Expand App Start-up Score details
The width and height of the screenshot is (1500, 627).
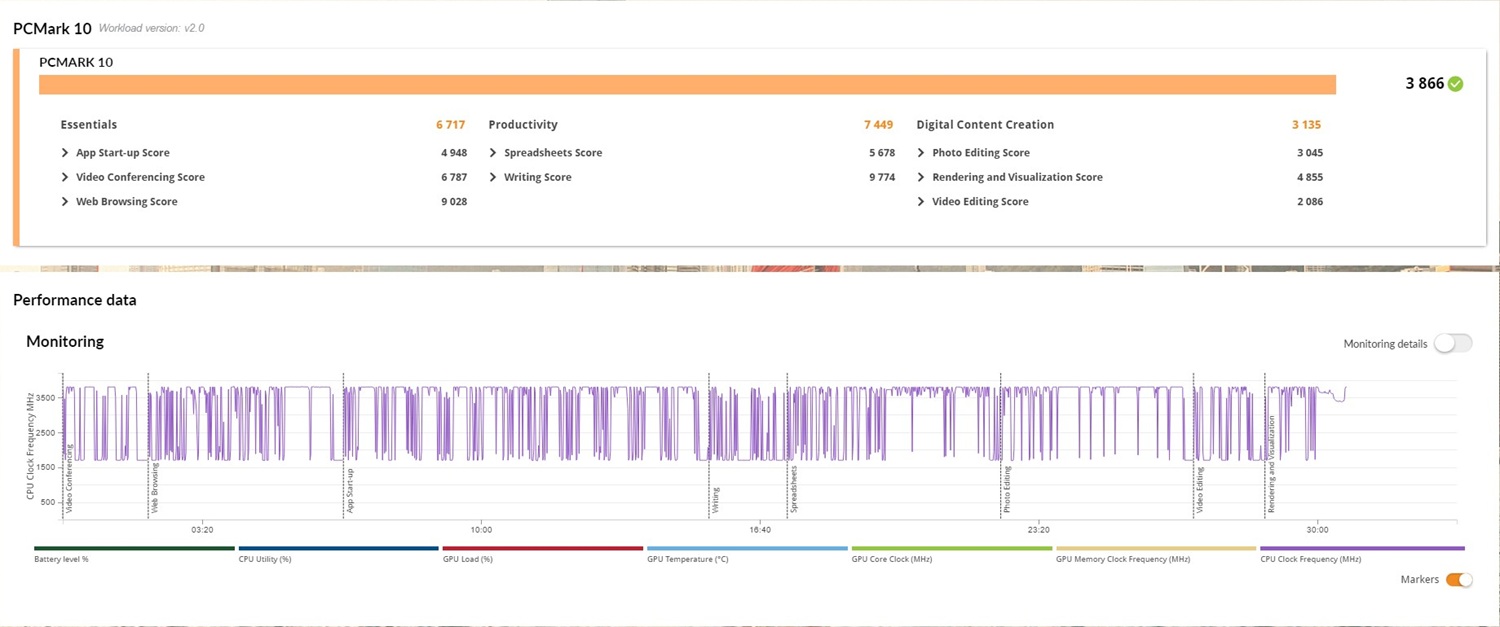tap(66, 153)
